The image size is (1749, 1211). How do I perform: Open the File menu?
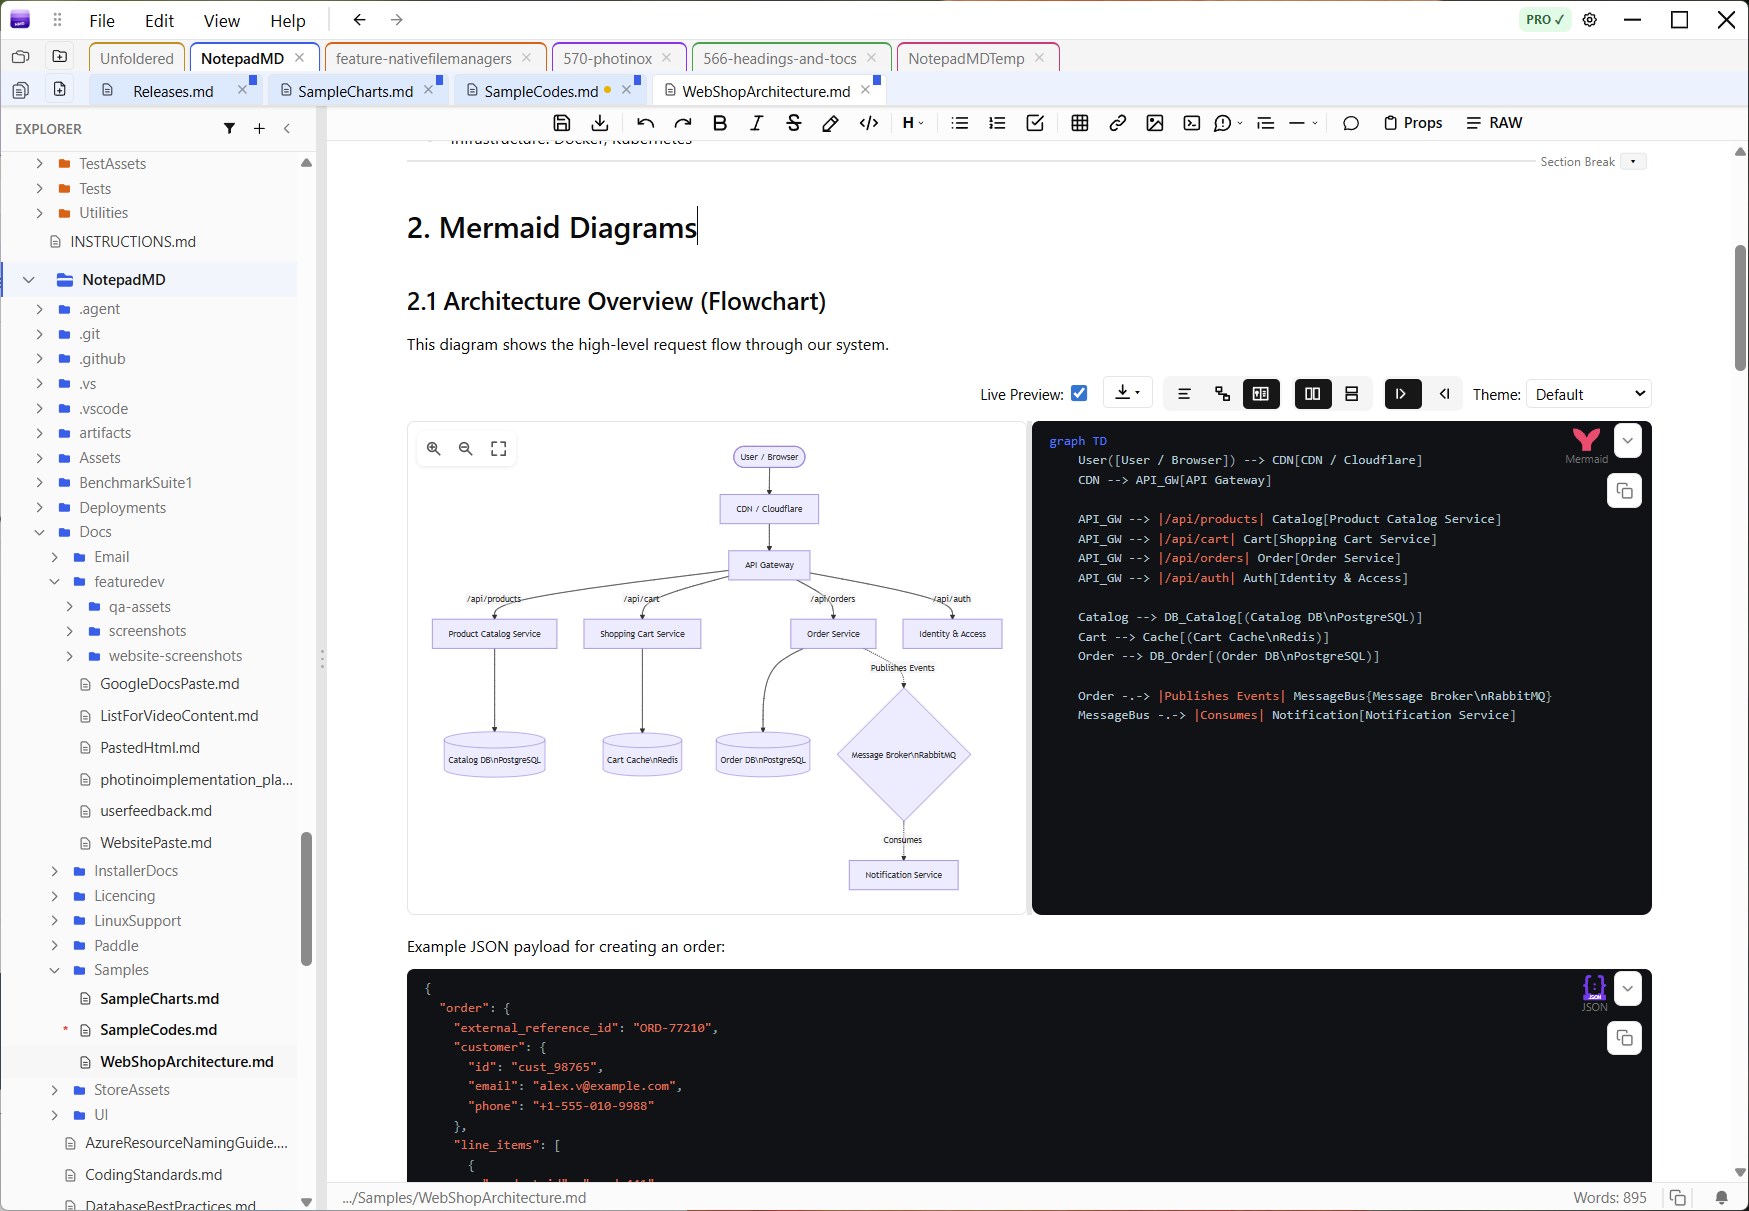pos(102,20)
